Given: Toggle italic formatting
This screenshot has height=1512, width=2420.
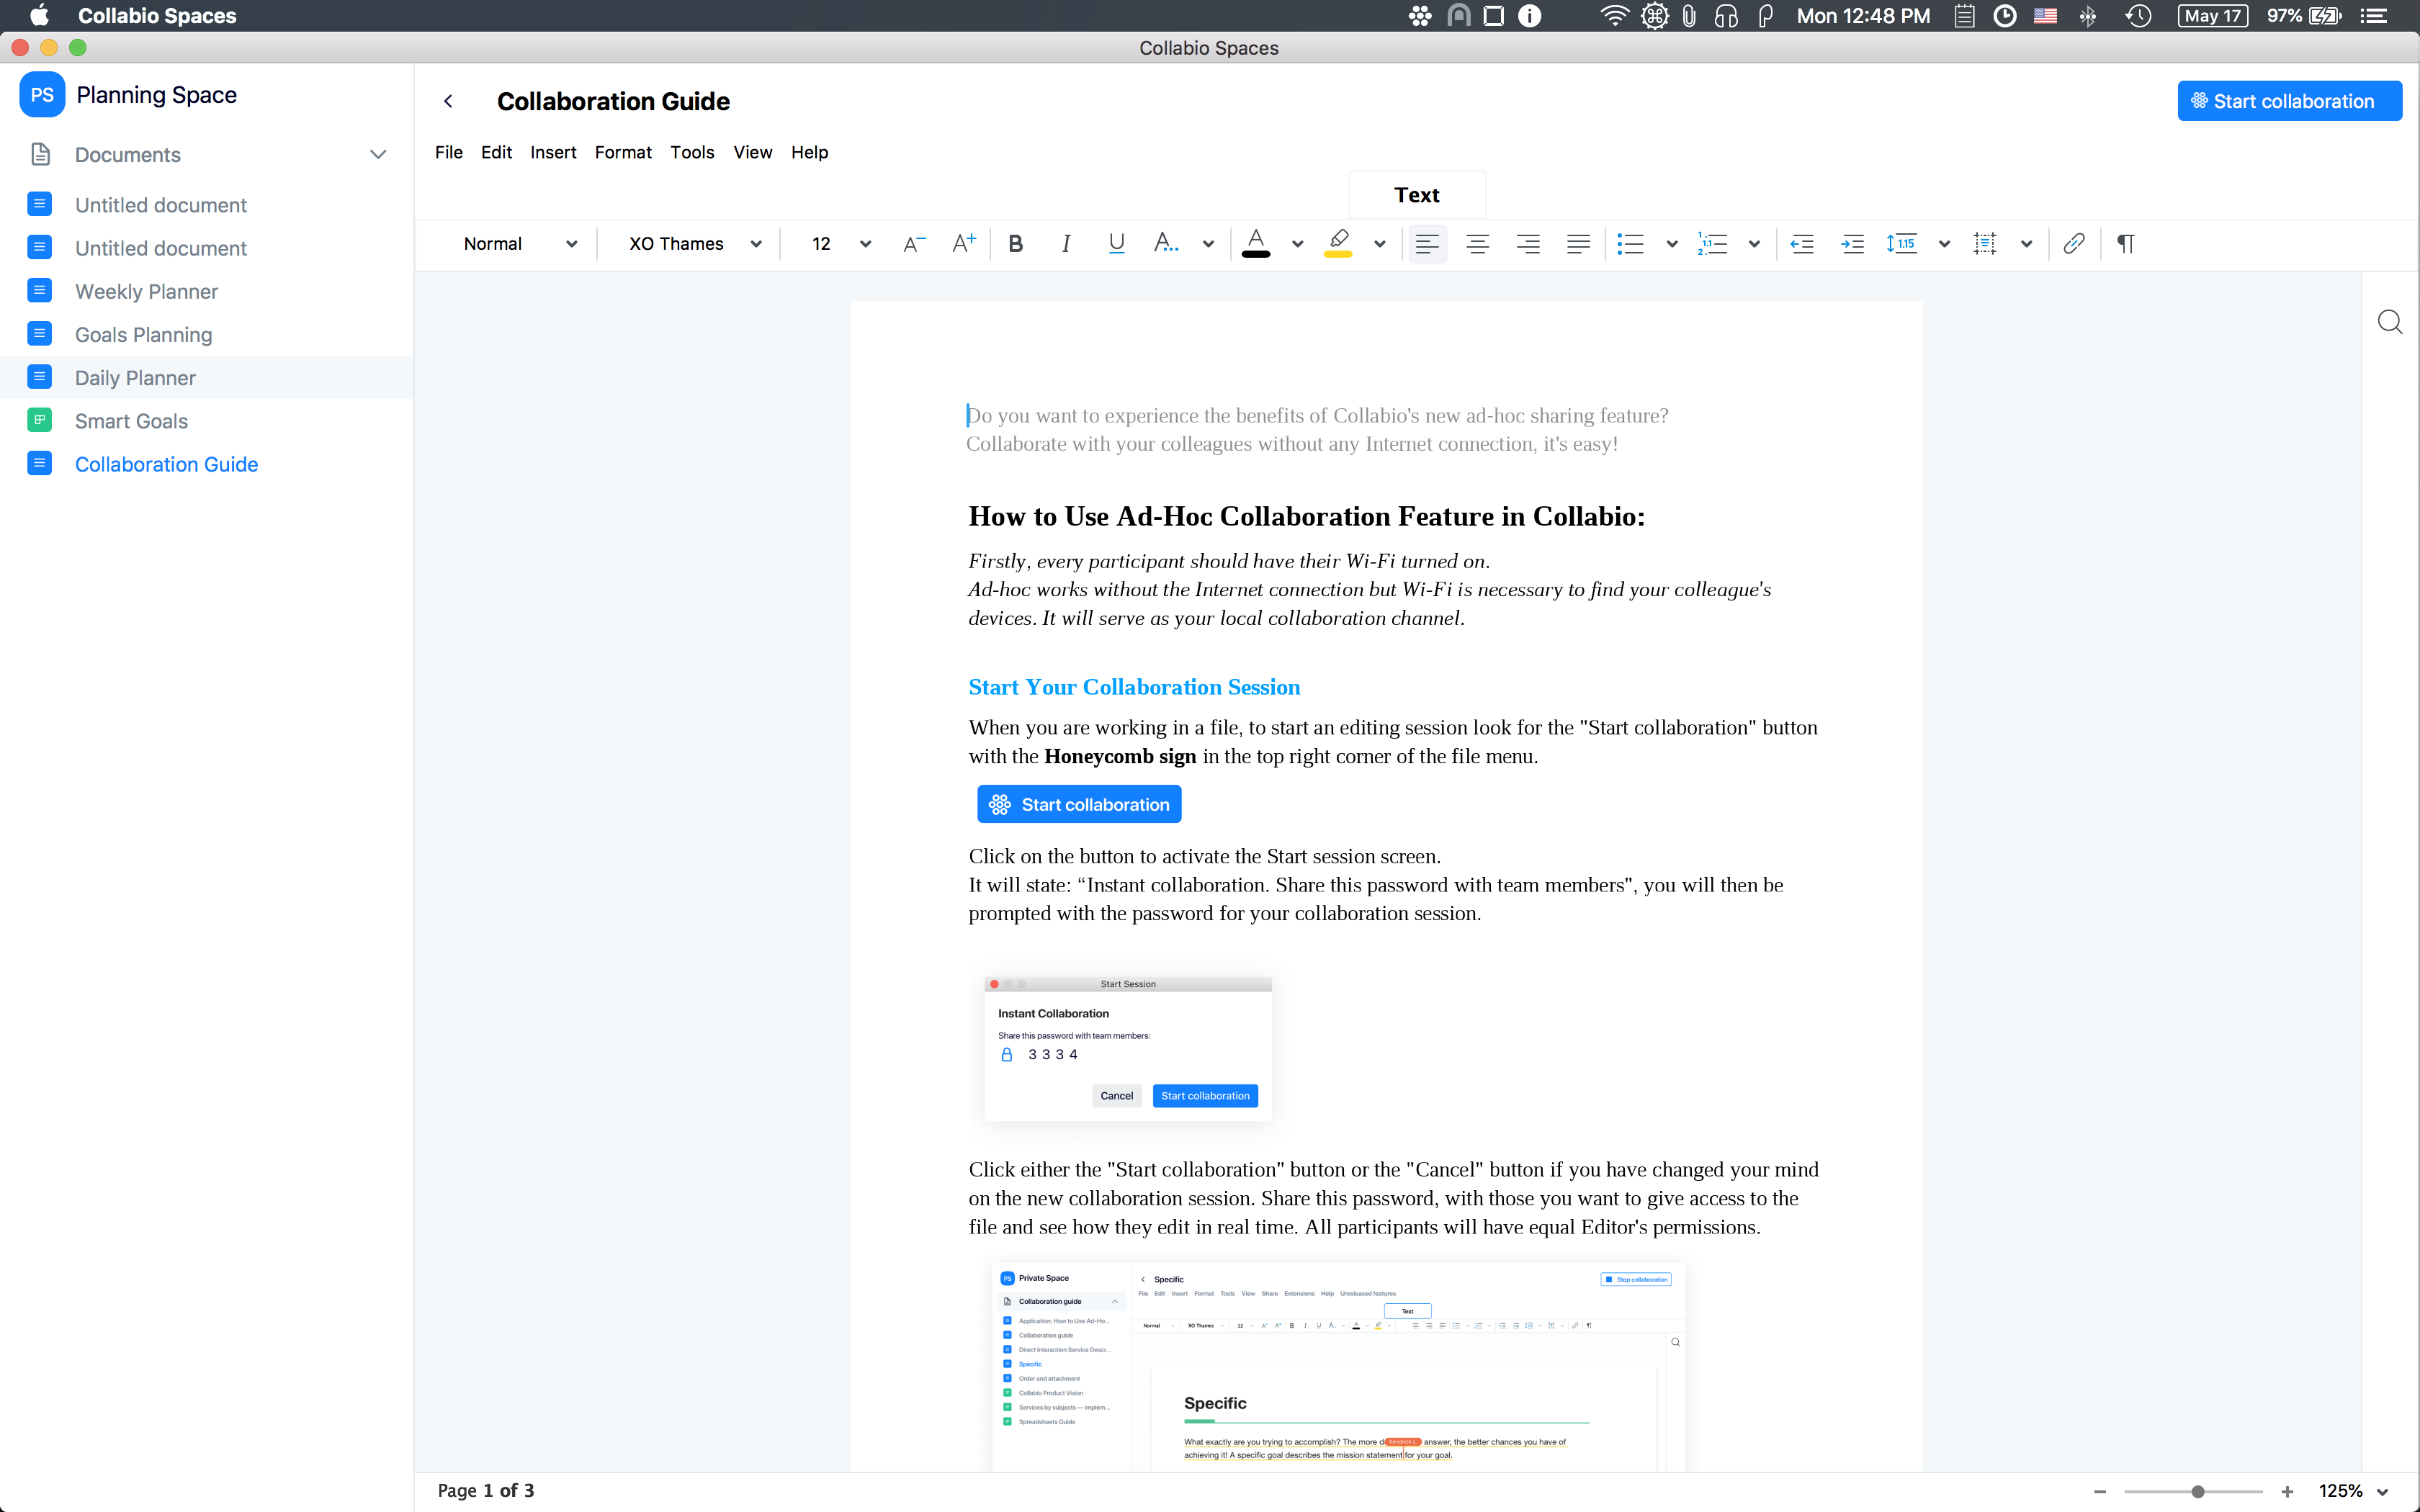Looking at the screenshot, I should pyautogui.click(x=1065, y=244).
